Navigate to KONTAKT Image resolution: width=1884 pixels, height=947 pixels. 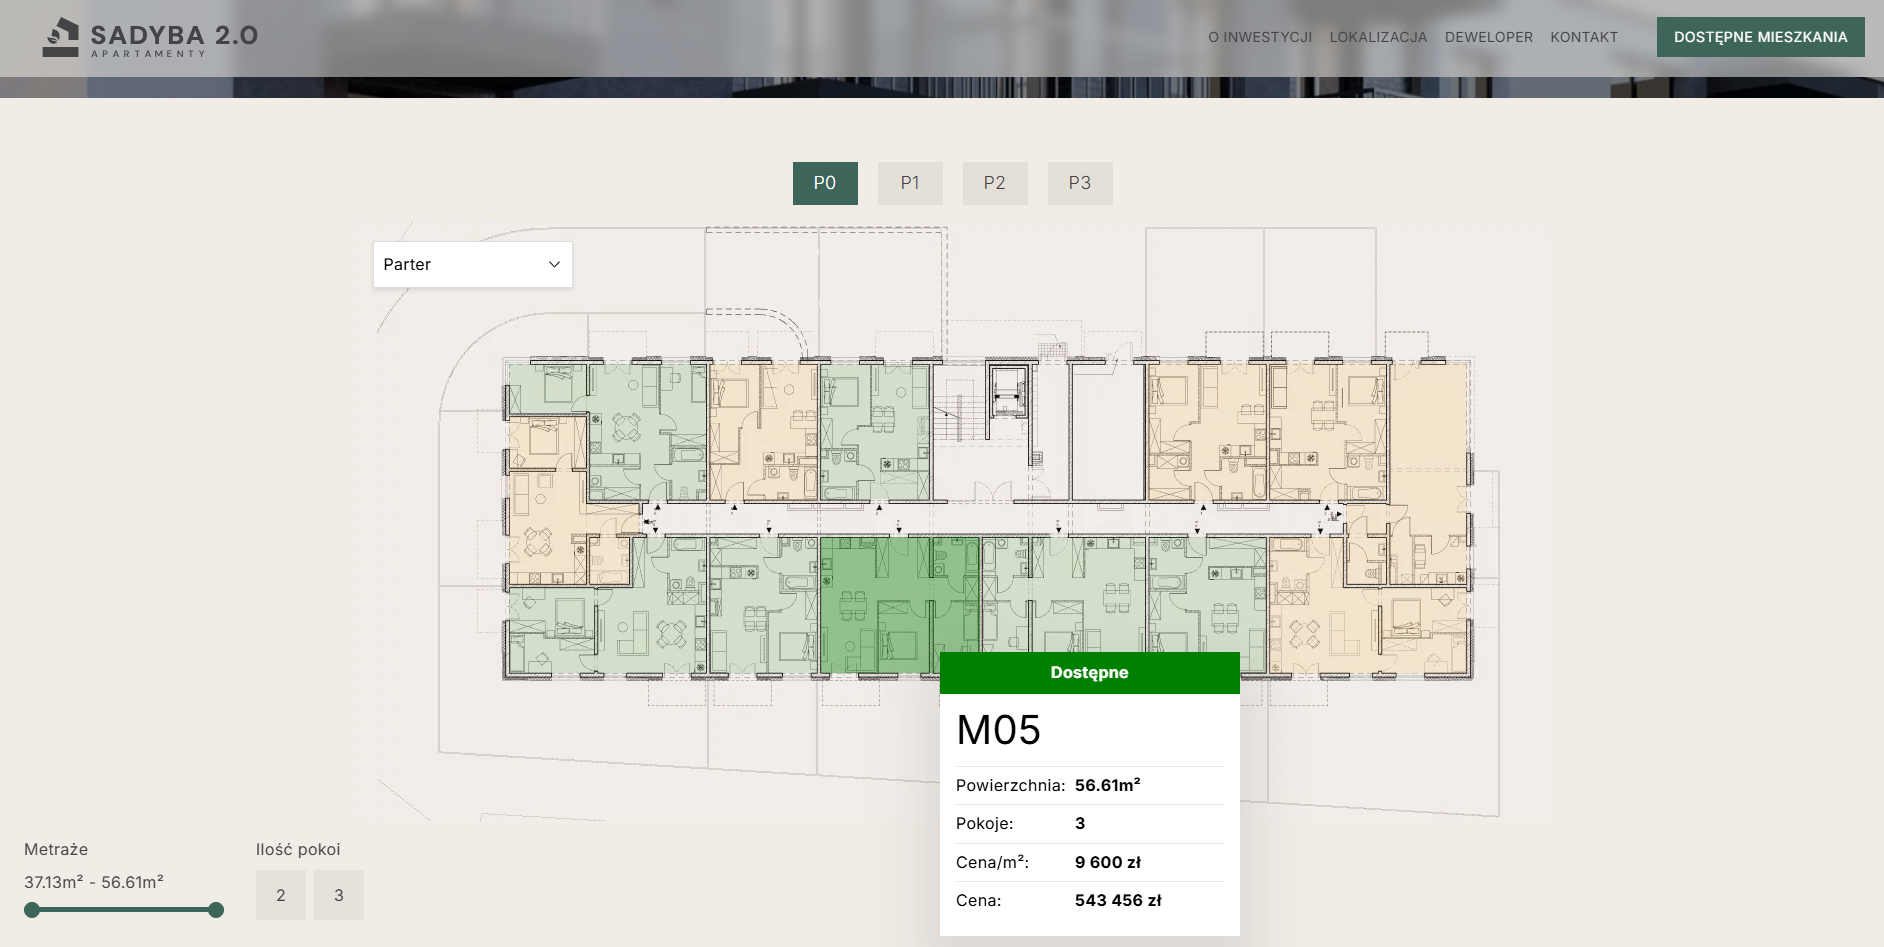1584,37
